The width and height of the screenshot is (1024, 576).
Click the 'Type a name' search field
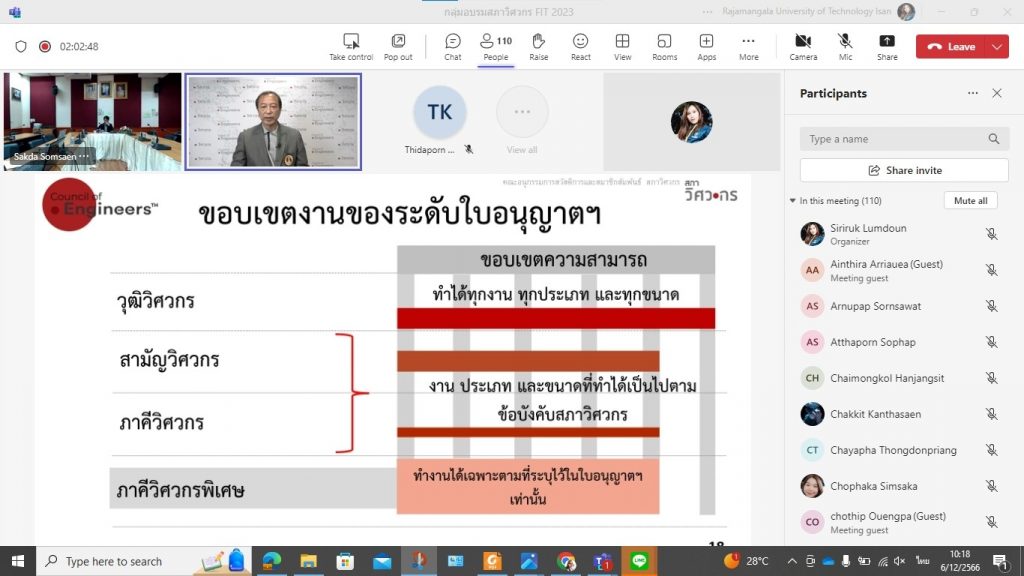coord(895,139)
